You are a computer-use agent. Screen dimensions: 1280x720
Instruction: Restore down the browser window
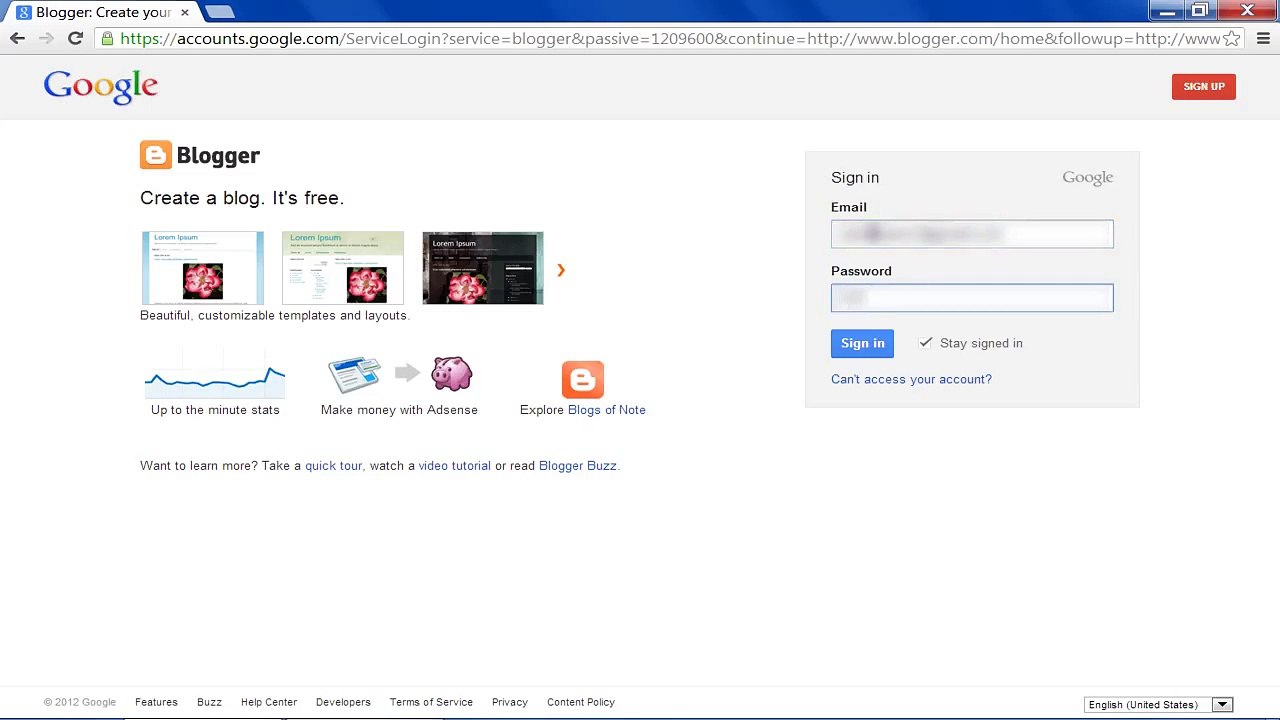[1200, 11]
